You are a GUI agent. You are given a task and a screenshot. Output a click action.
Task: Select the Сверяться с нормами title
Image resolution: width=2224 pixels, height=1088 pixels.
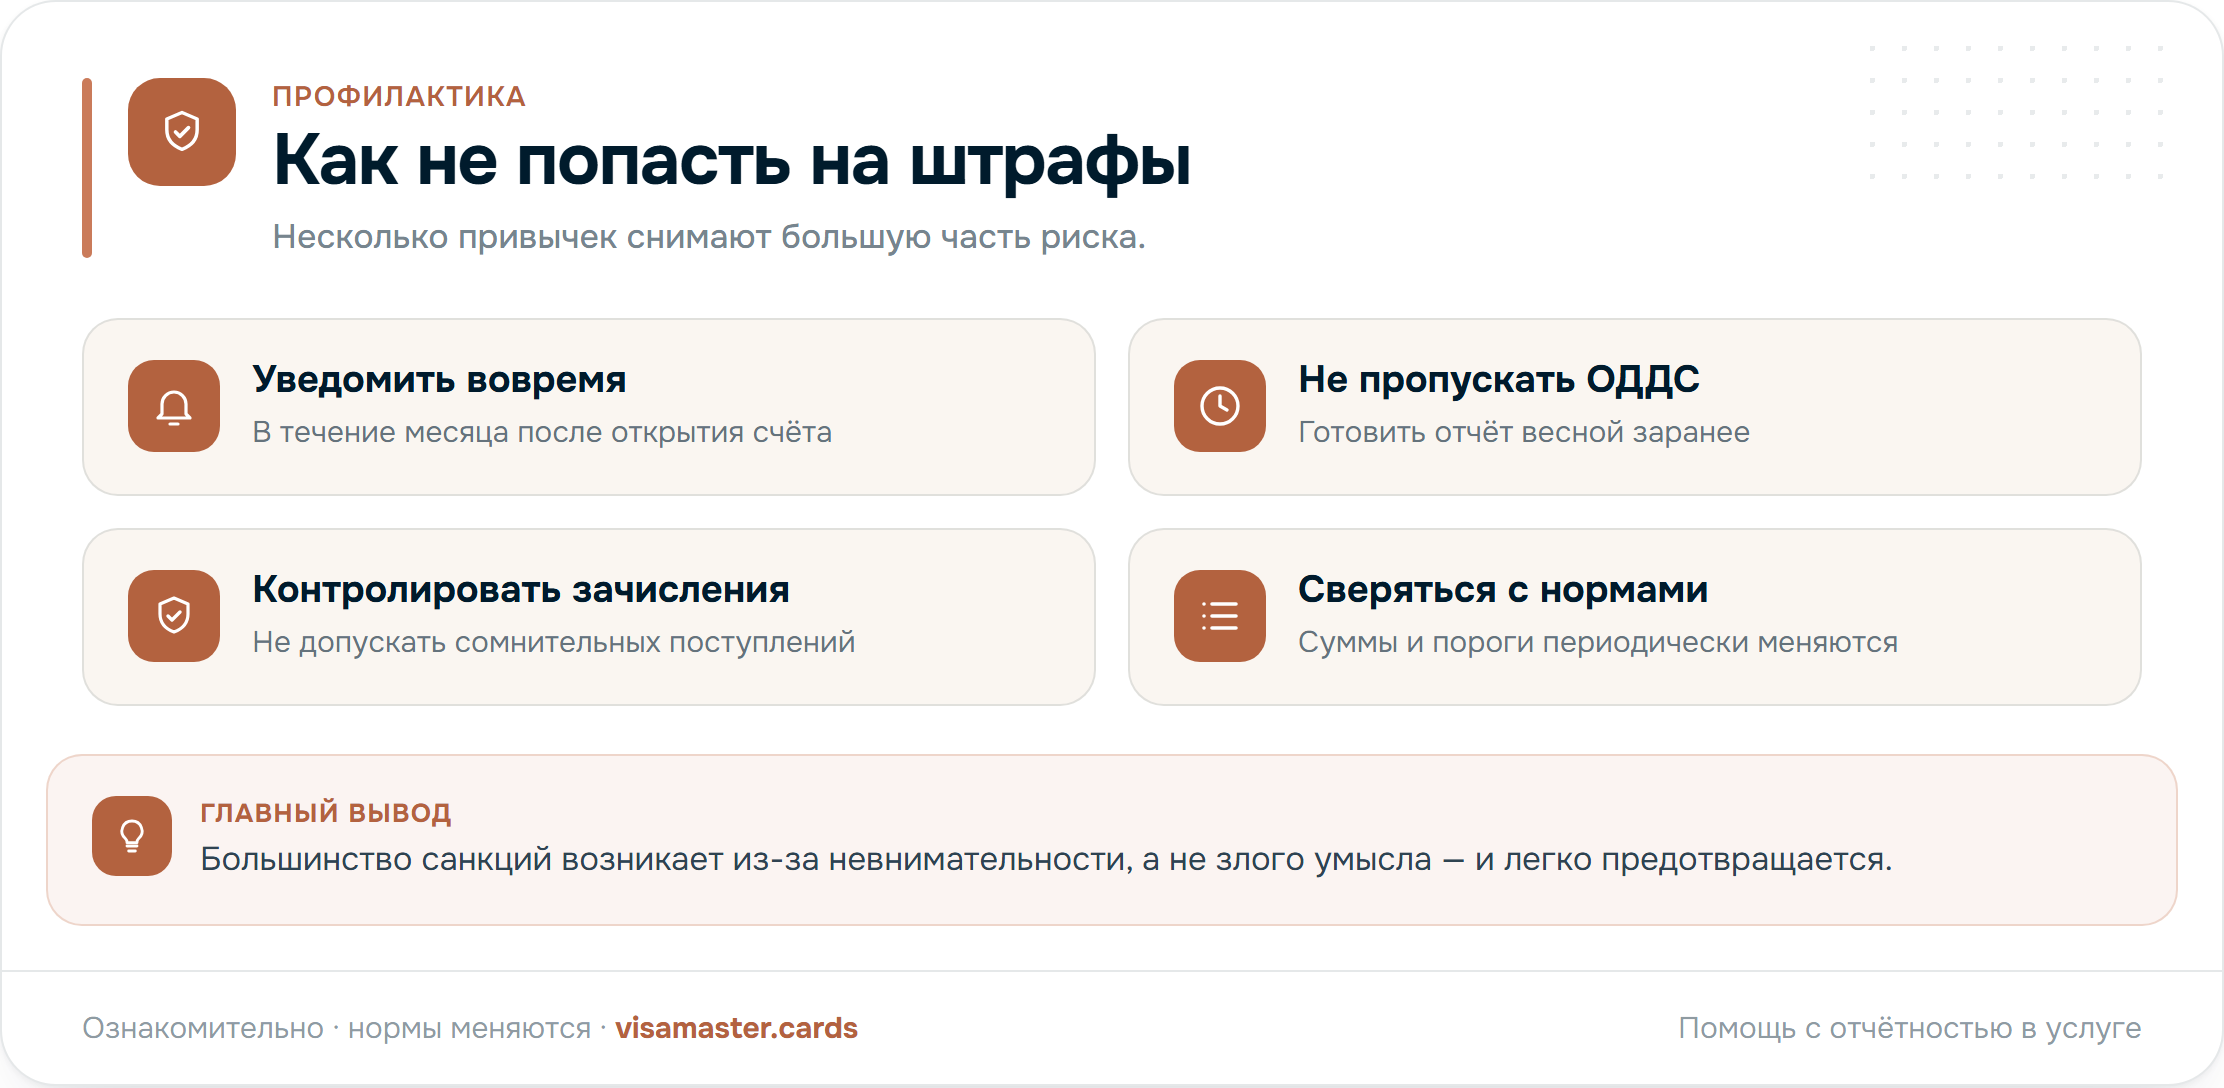pyautogui.click(x=1503, y=590)
